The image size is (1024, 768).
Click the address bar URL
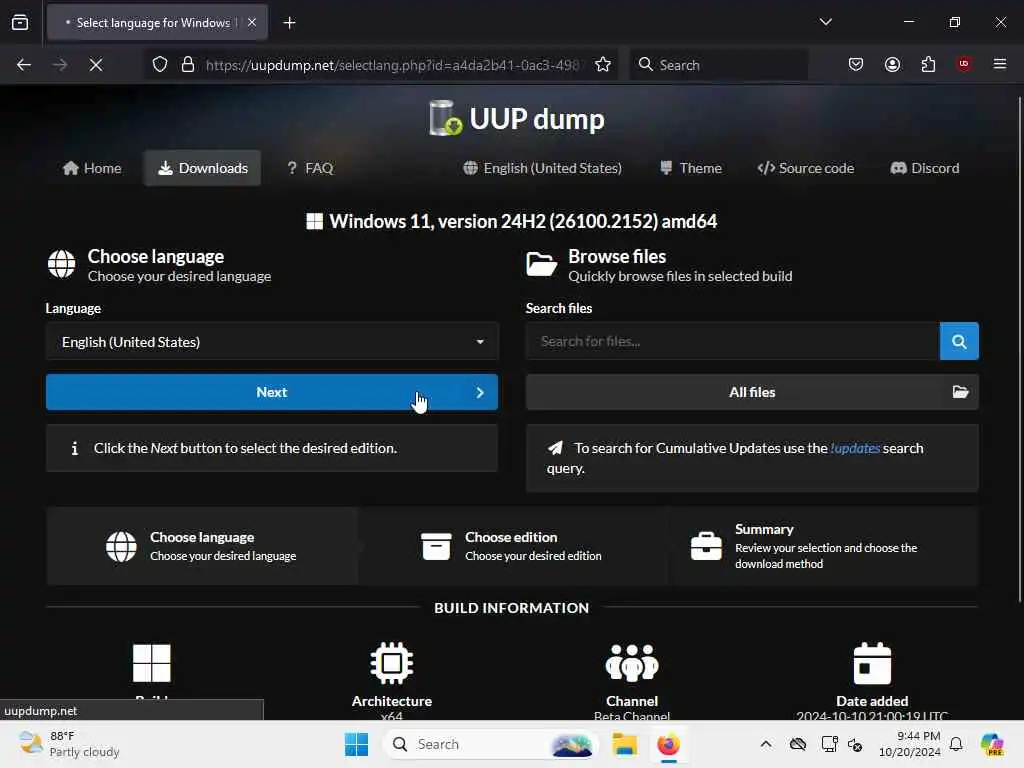(392, 65)
